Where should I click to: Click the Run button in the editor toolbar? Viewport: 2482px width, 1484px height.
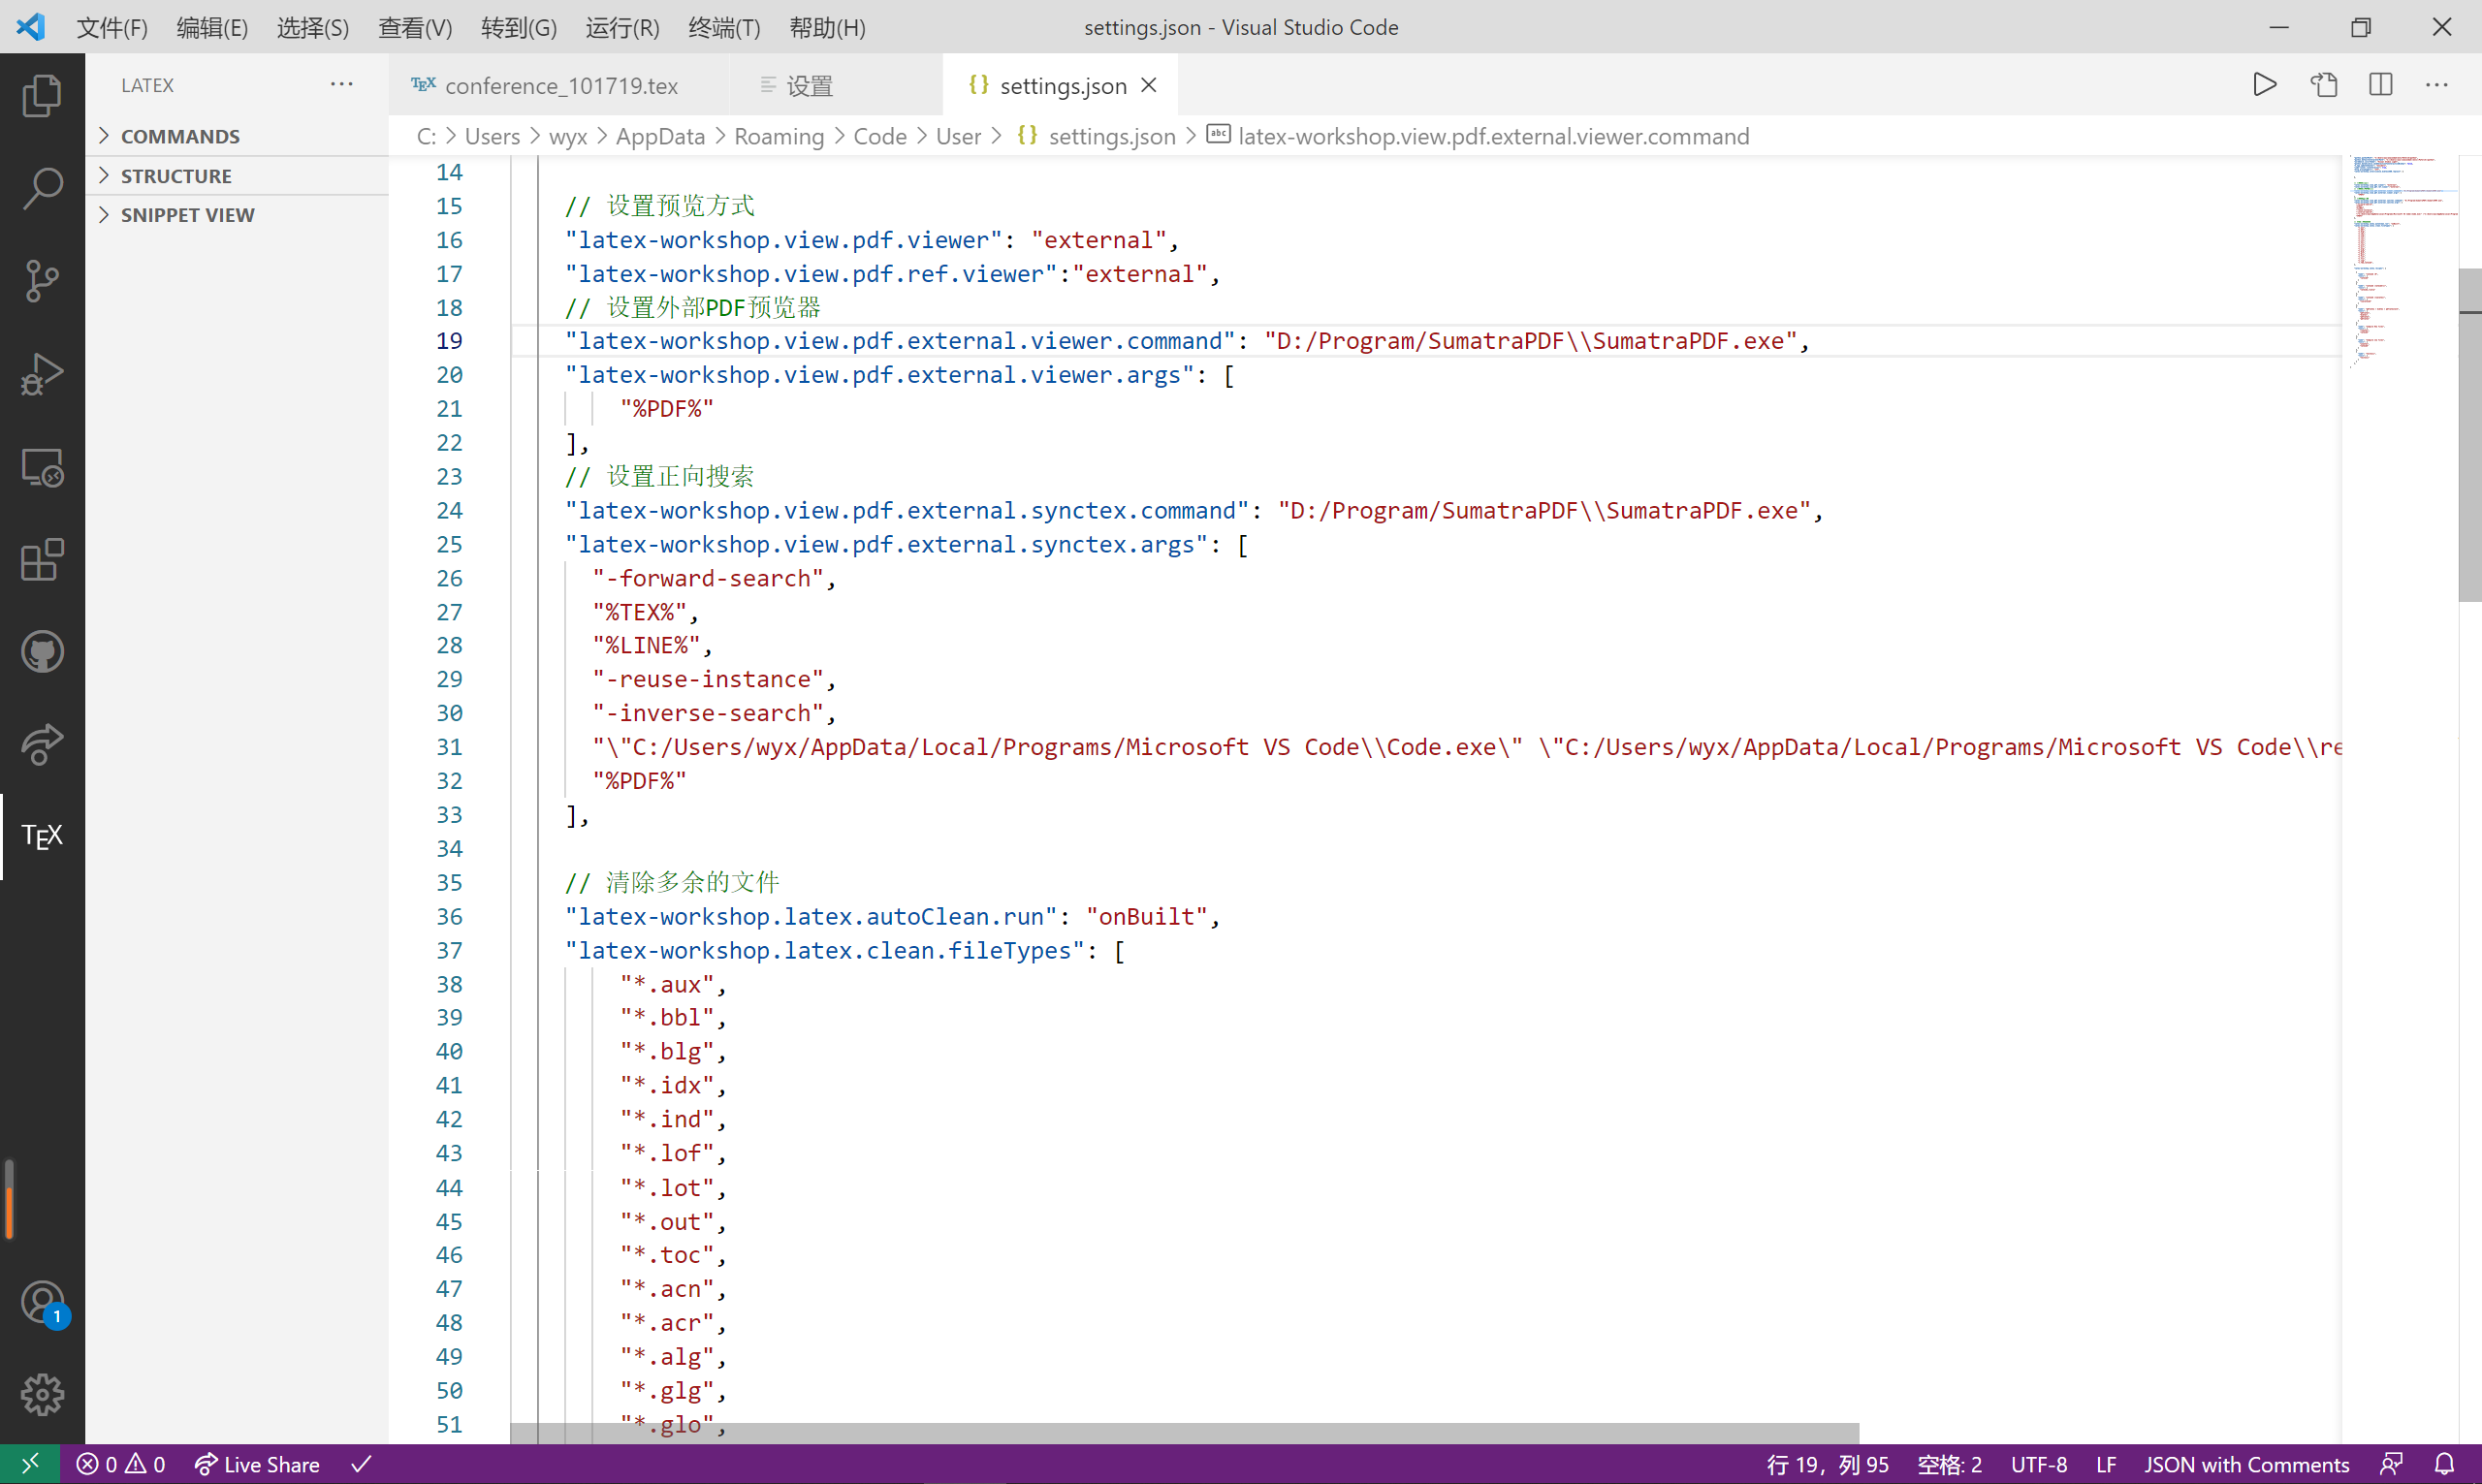click(2265, 85)
